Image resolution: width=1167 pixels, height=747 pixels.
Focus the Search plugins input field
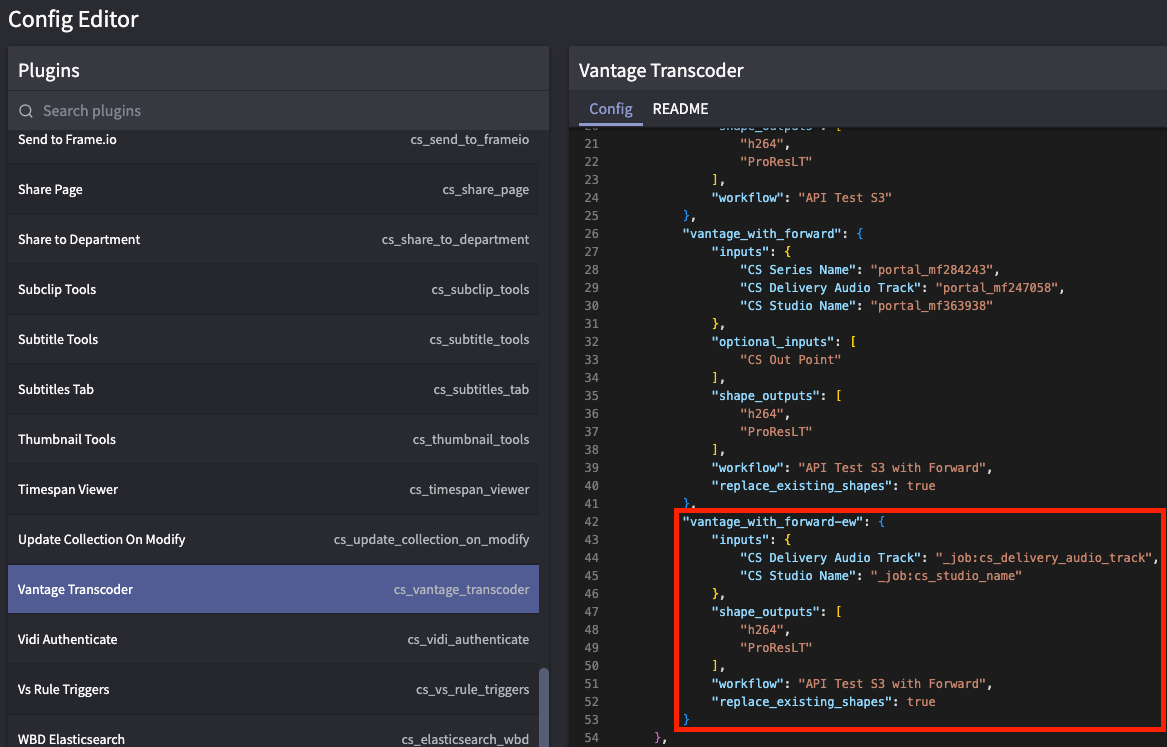tap(278, 111)
